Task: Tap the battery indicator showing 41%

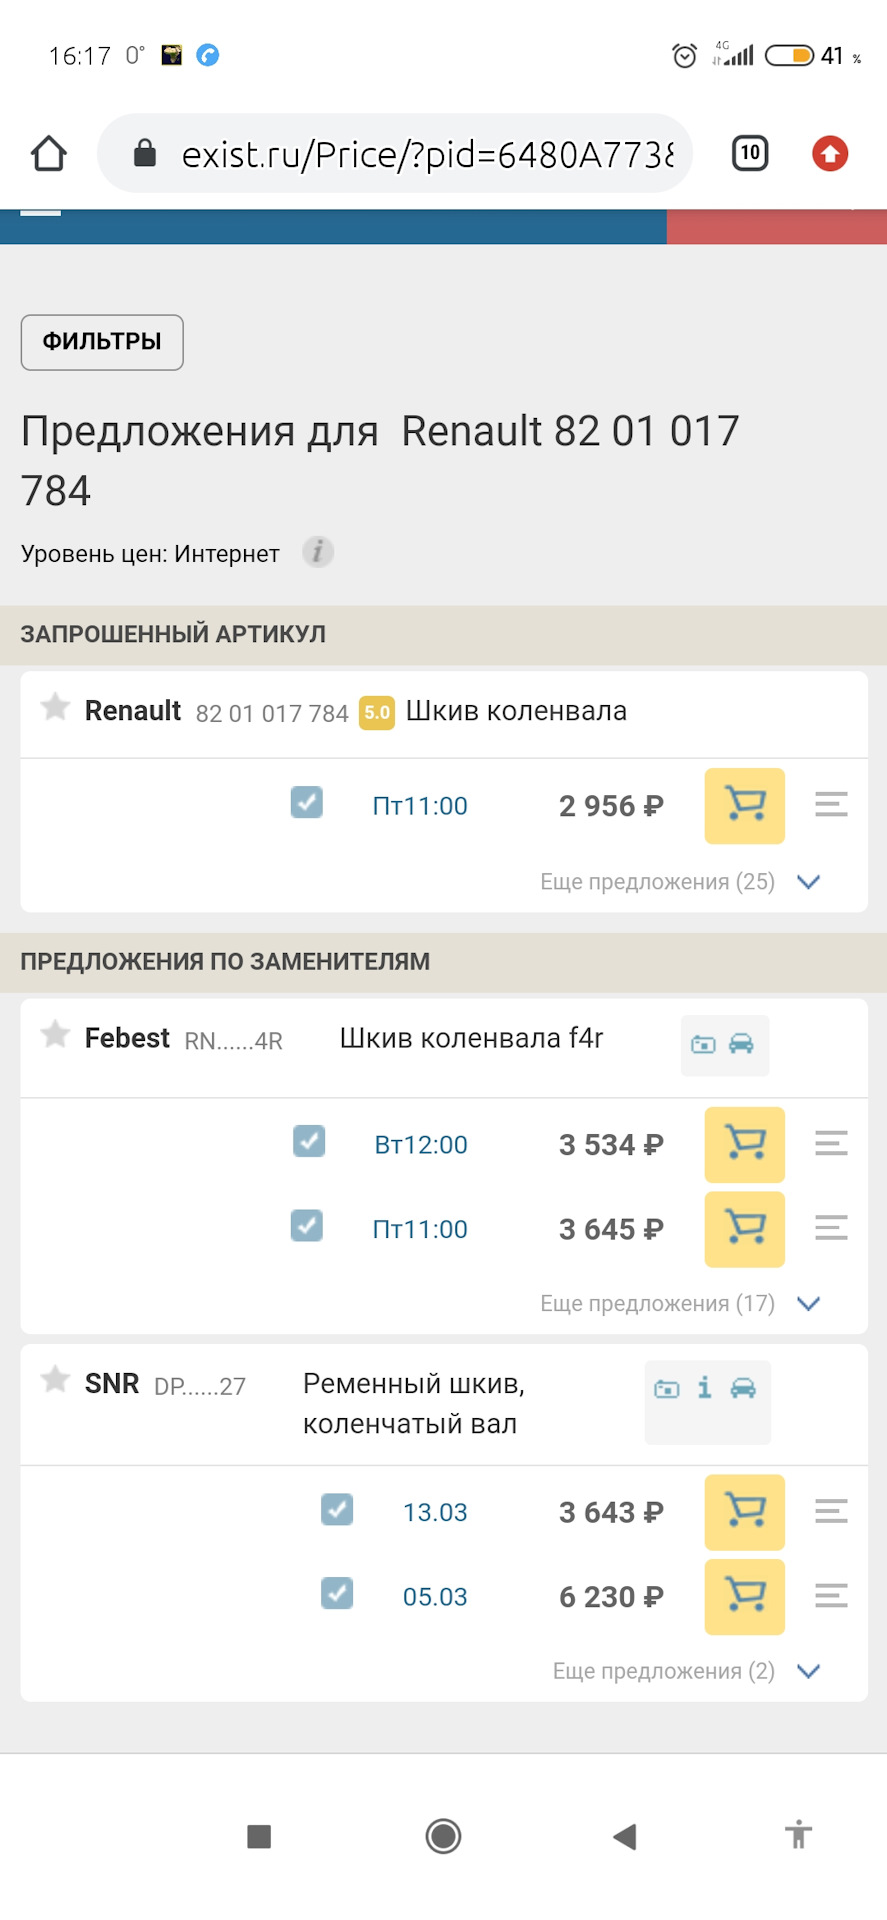Action: [x=789, y=55]
